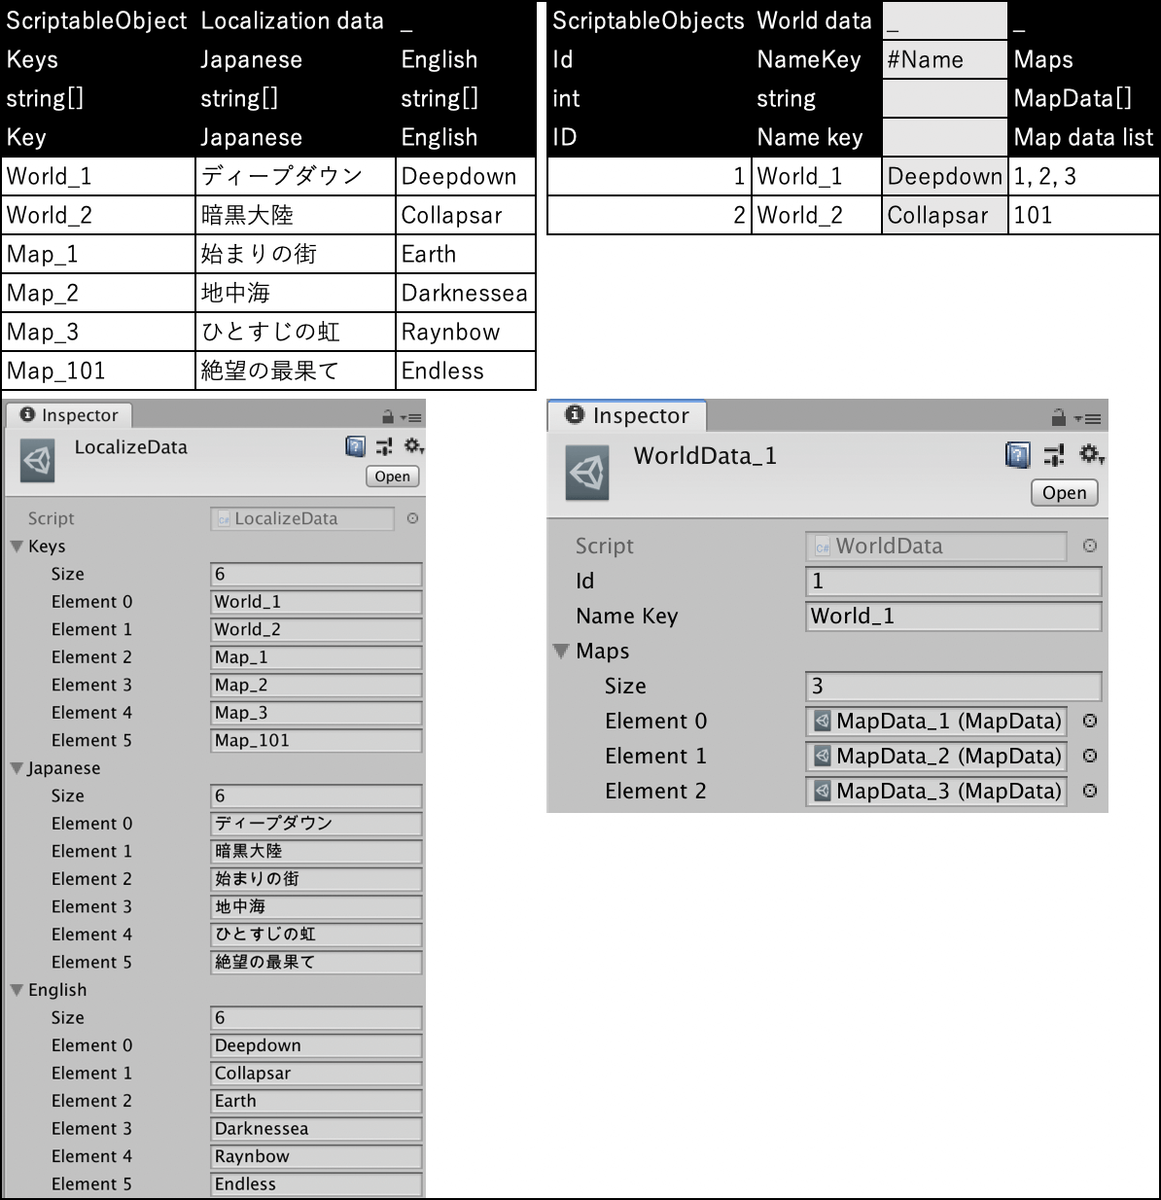Click Keys field containing Map_3
Image resolution: width=1161 pixels, height=1200 pixels.
[x=316, y=713]
